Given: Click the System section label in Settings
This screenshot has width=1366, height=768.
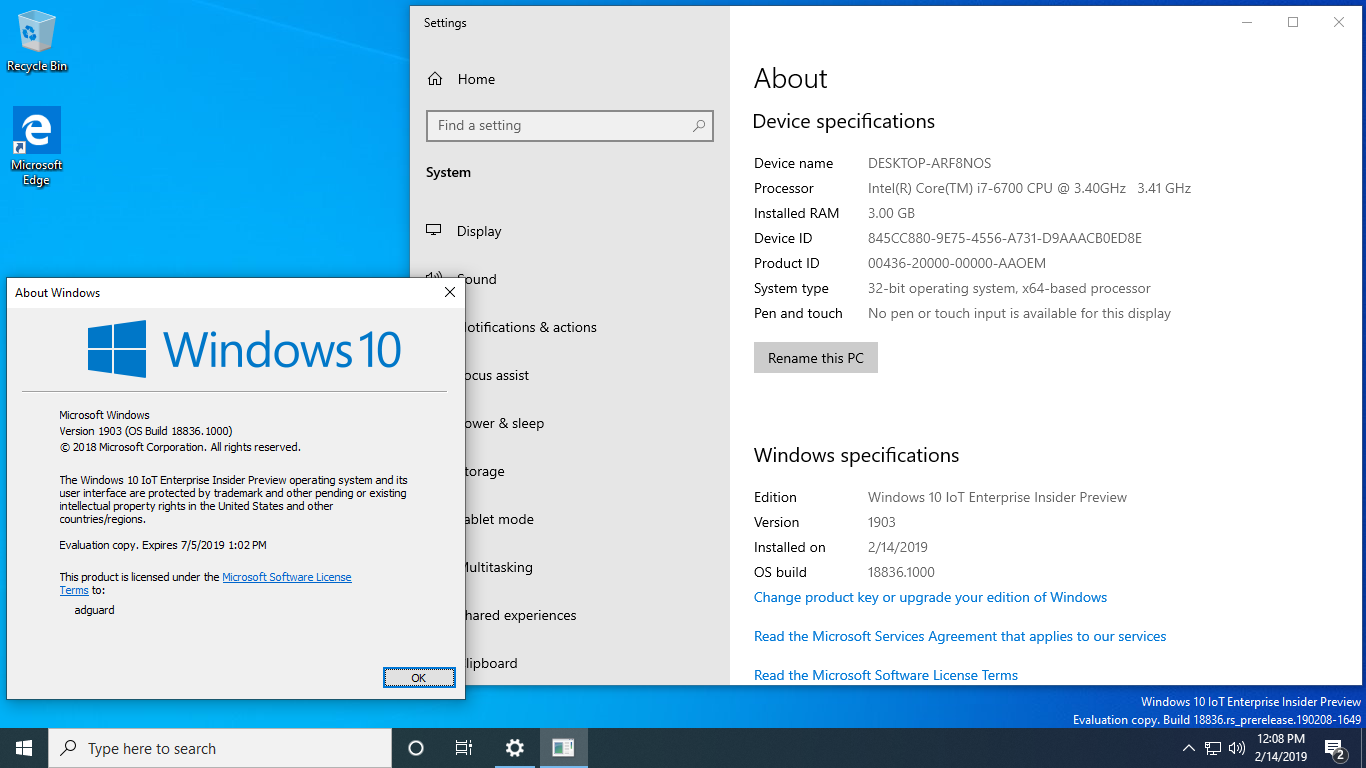Looking at the screenshot, I should tap(448, 172).
